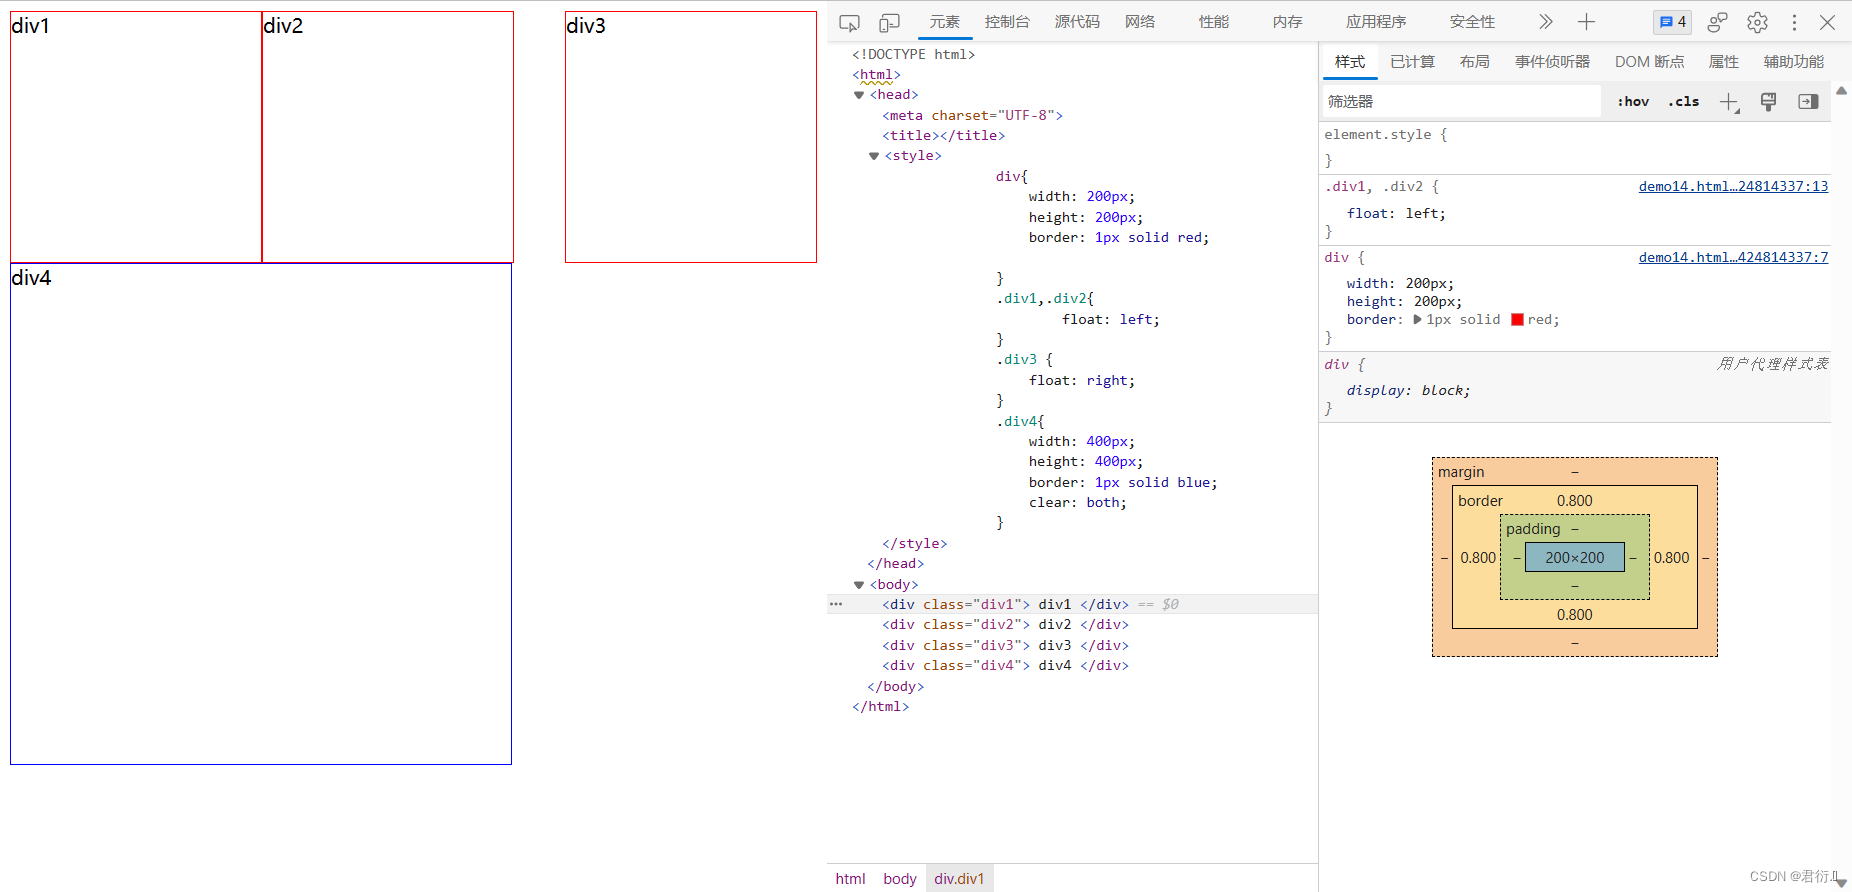This screenshot has width=1852, height=892.
Task: Collapse the body element node
Action: 859,585
